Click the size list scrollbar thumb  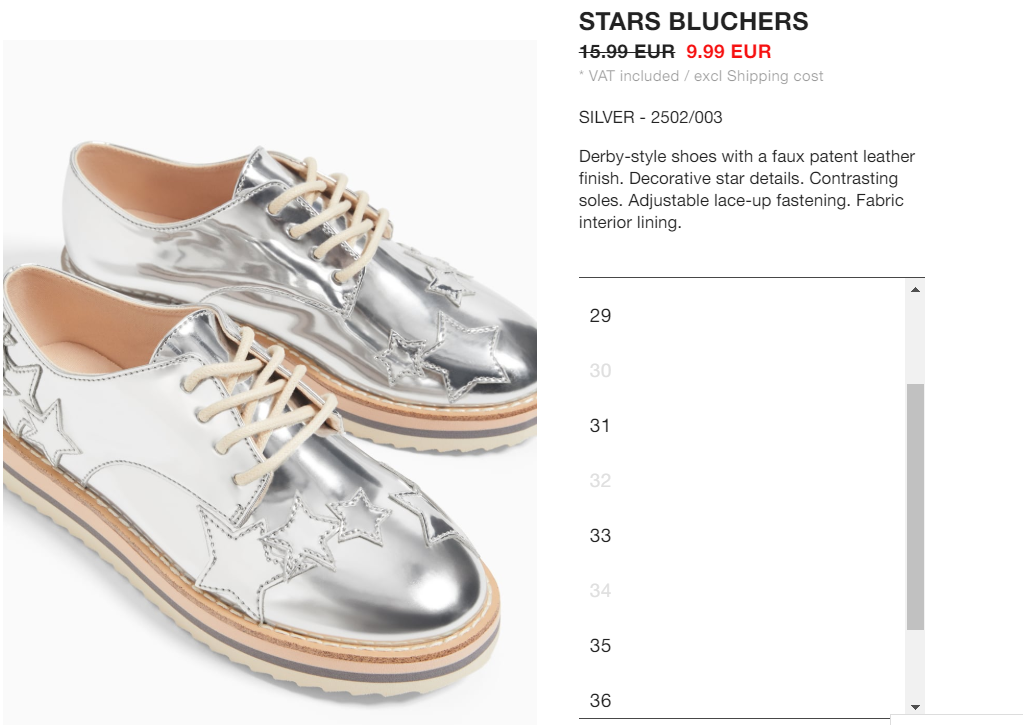(915, 507)
